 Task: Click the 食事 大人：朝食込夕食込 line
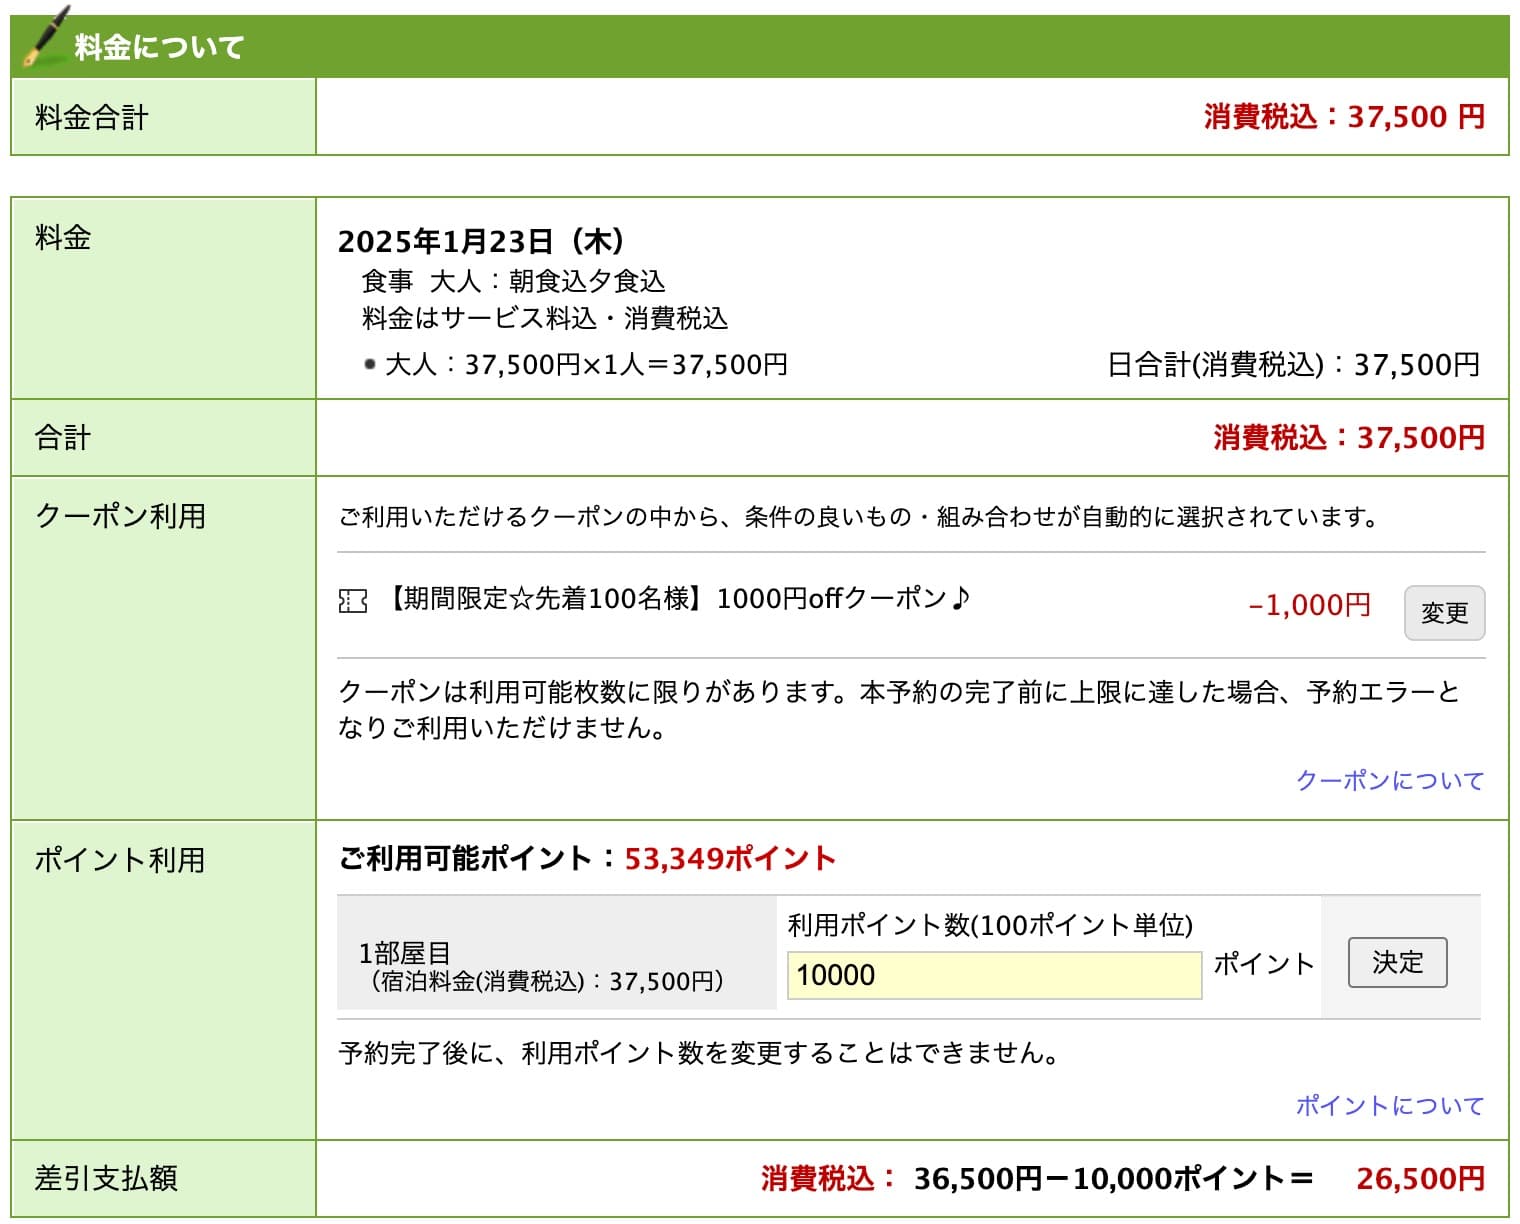[x=513, y=281]
